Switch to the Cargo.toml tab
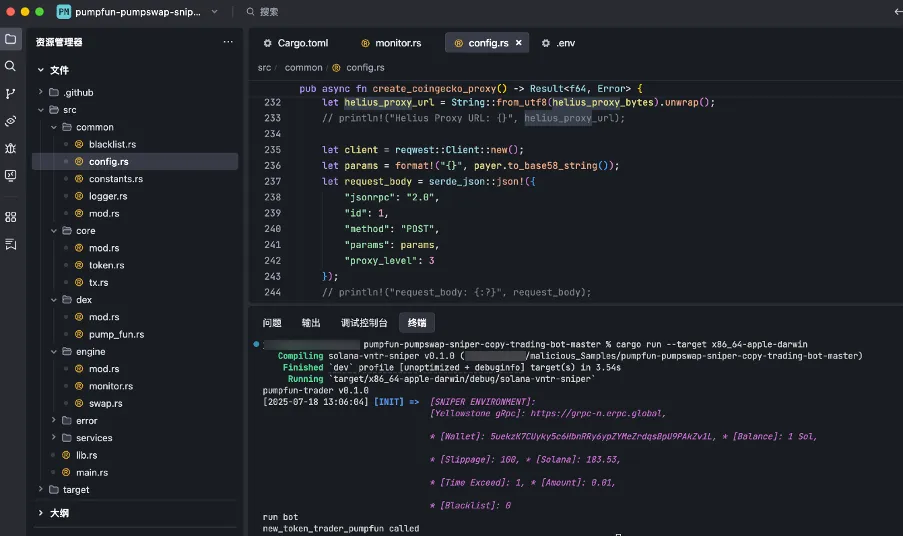The width and height of the screenshot is (904, 536). (x=302, y=43)
